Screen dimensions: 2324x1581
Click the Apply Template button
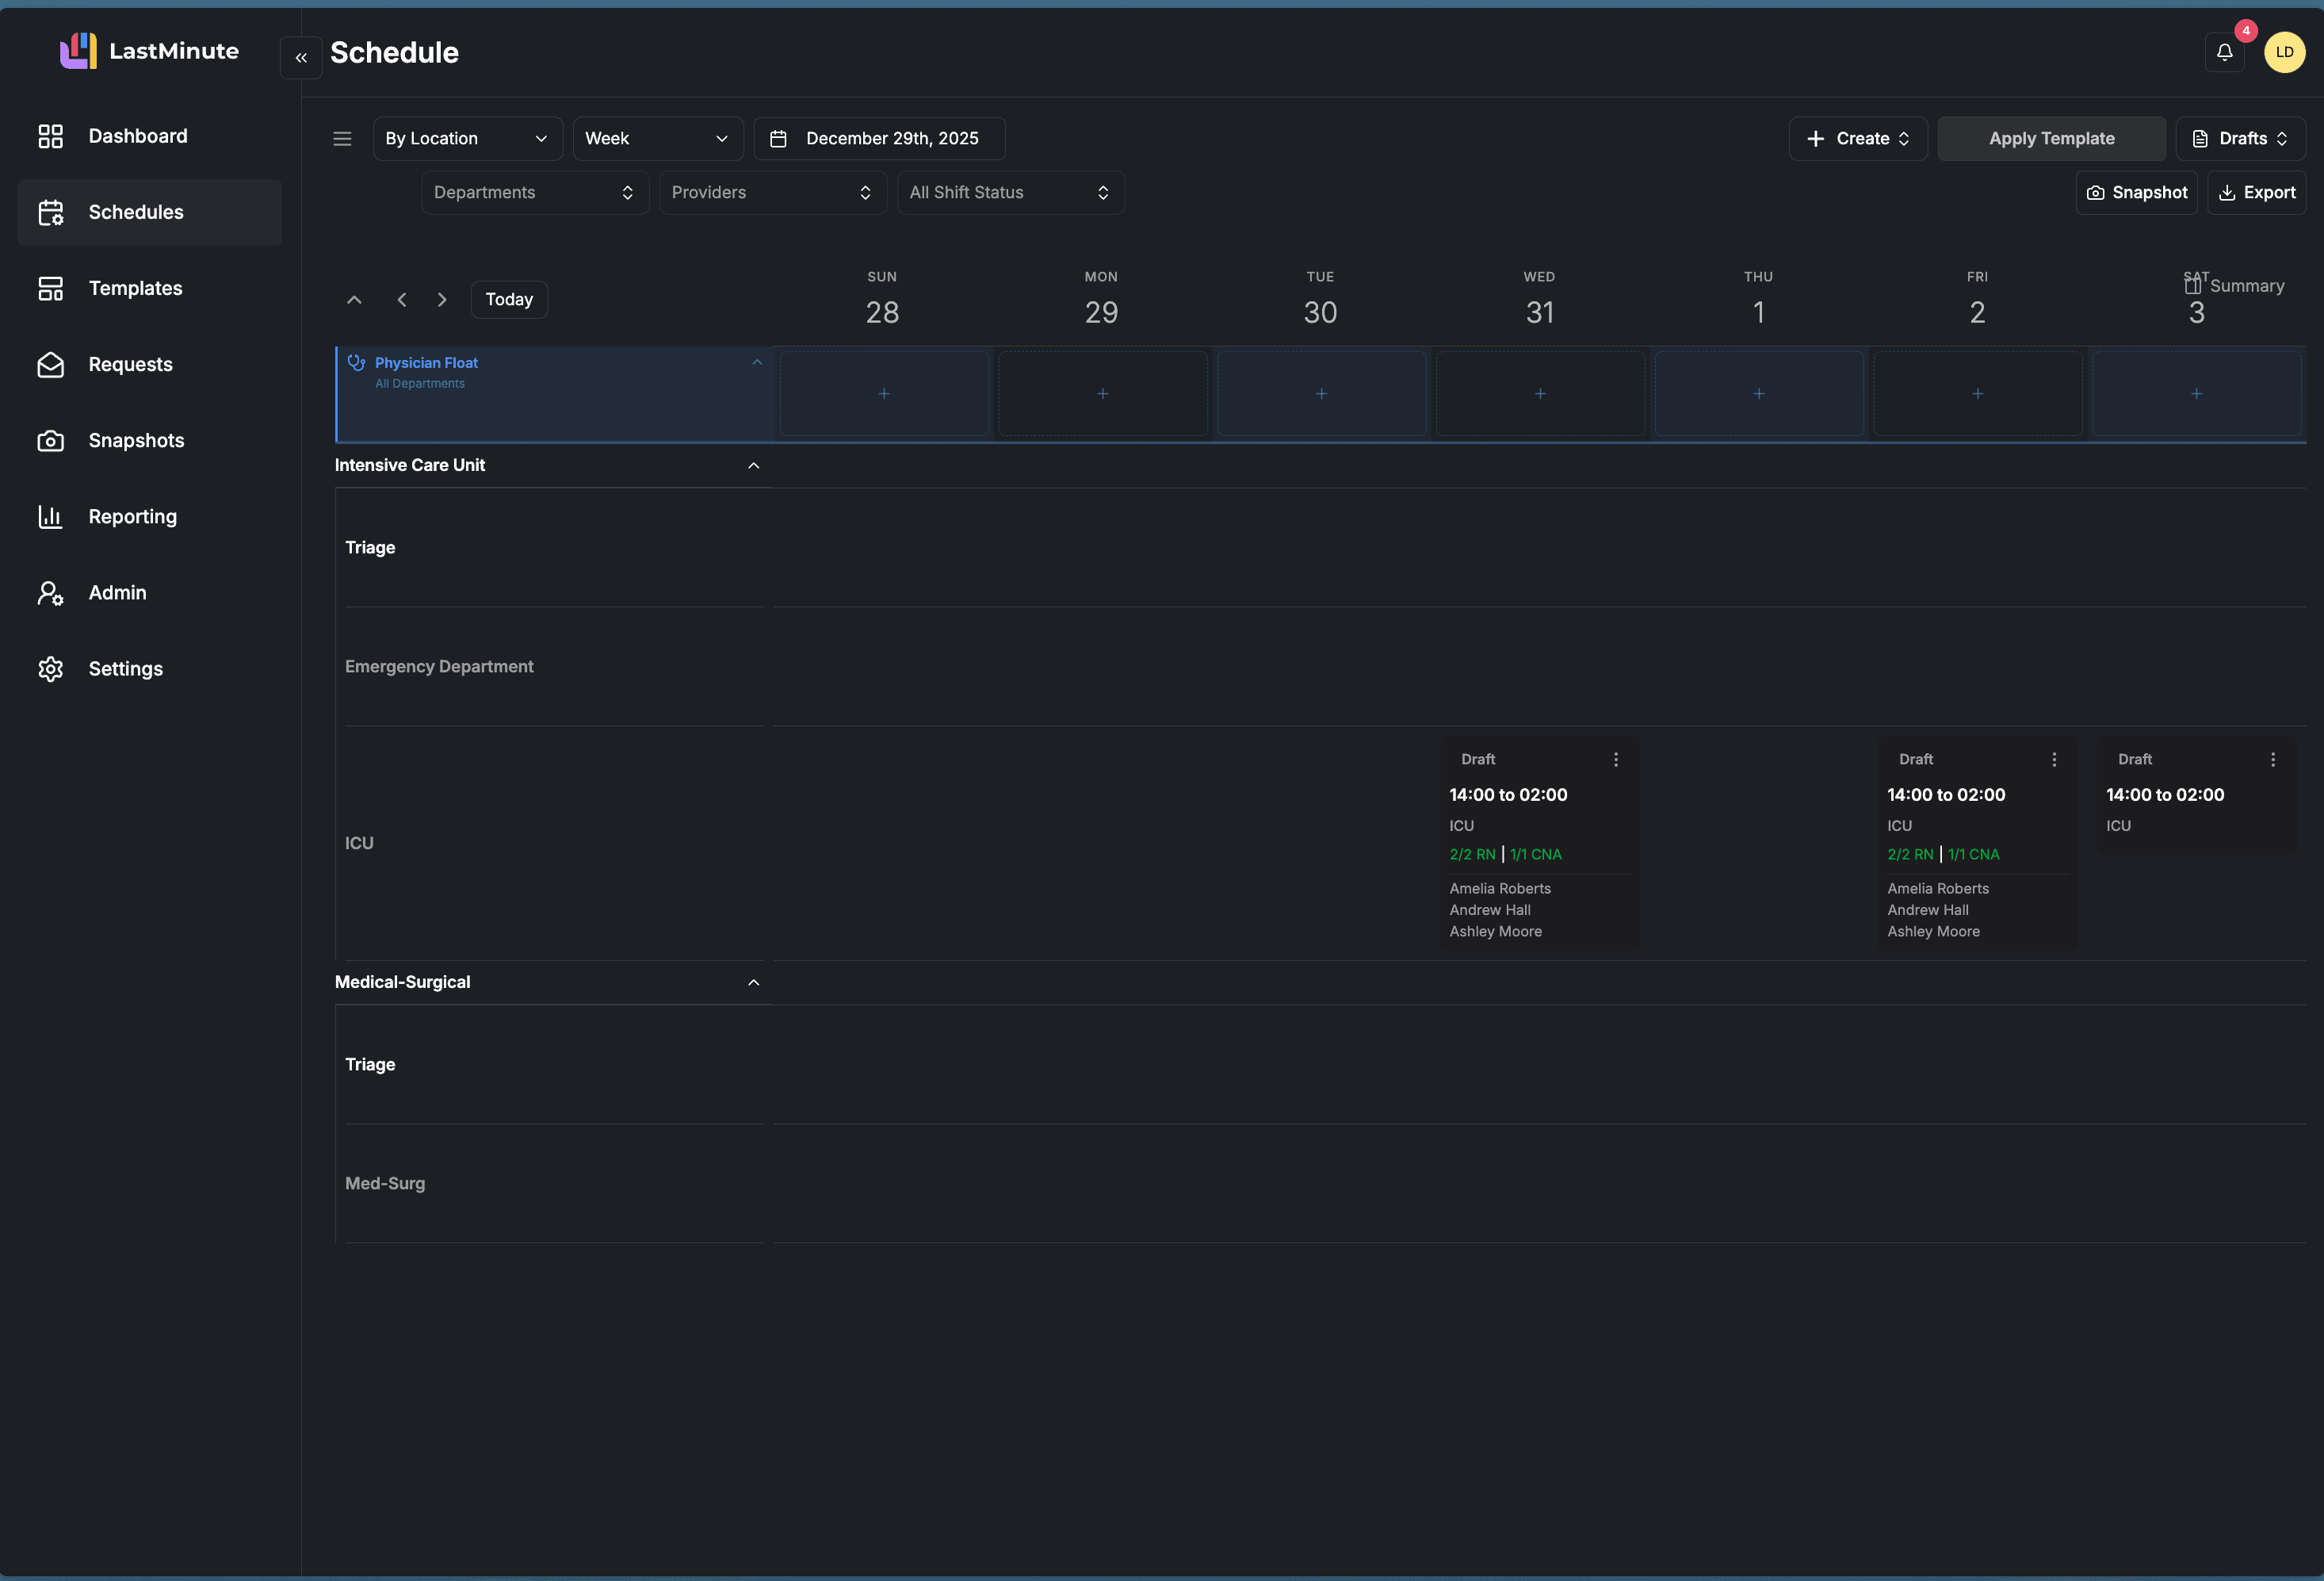coord(2051,138)
